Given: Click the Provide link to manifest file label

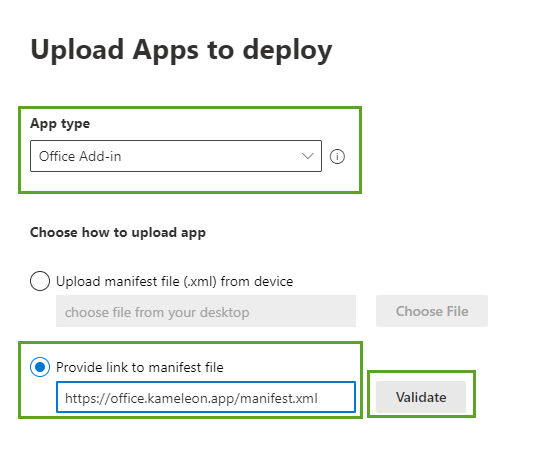Looking at the screenshot, I should pos(140,367).
